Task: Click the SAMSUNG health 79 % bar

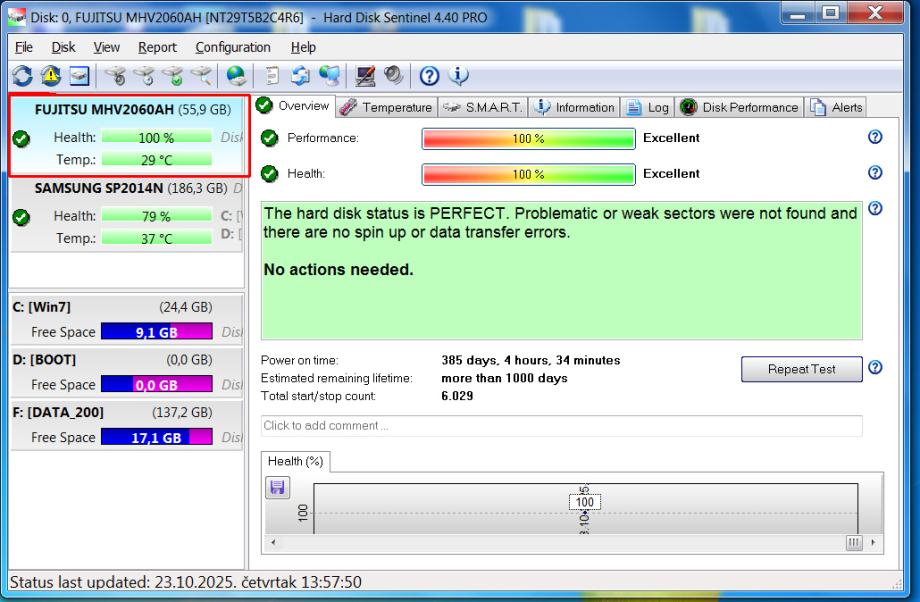Action: [157, 216]
